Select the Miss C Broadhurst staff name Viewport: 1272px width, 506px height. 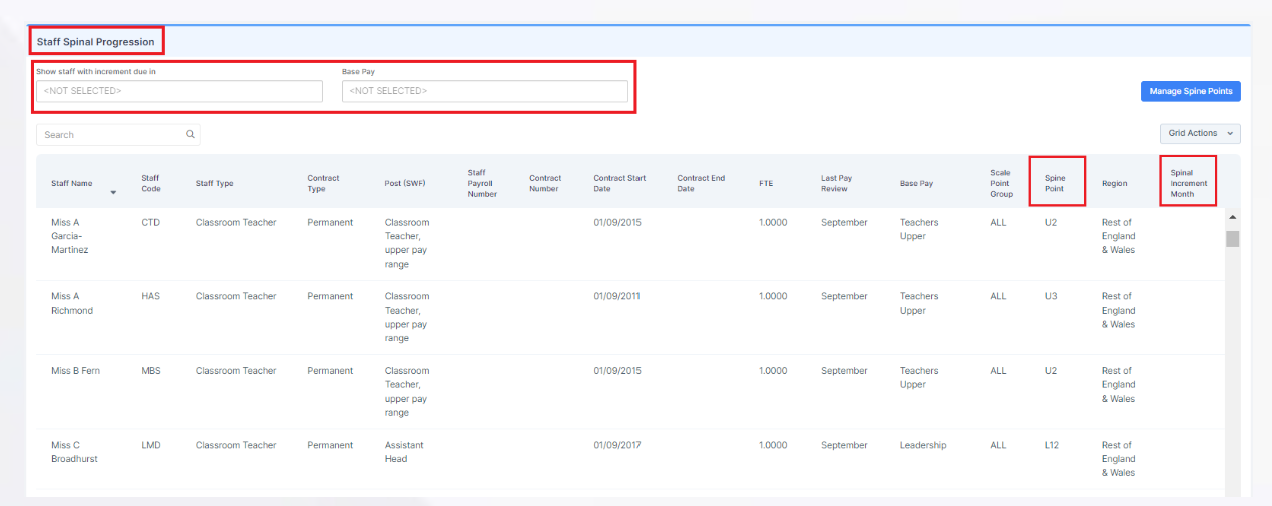tap(72, 452)
